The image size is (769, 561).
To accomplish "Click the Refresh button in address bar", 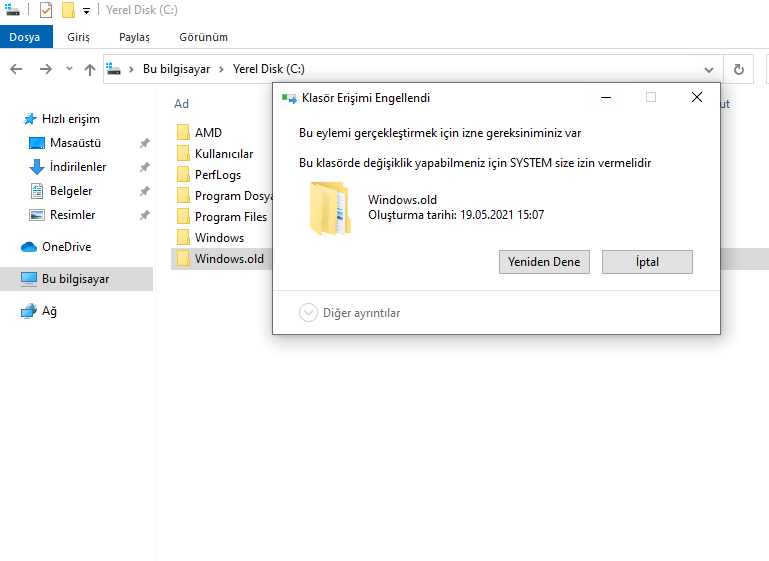I will coord(739,69).
